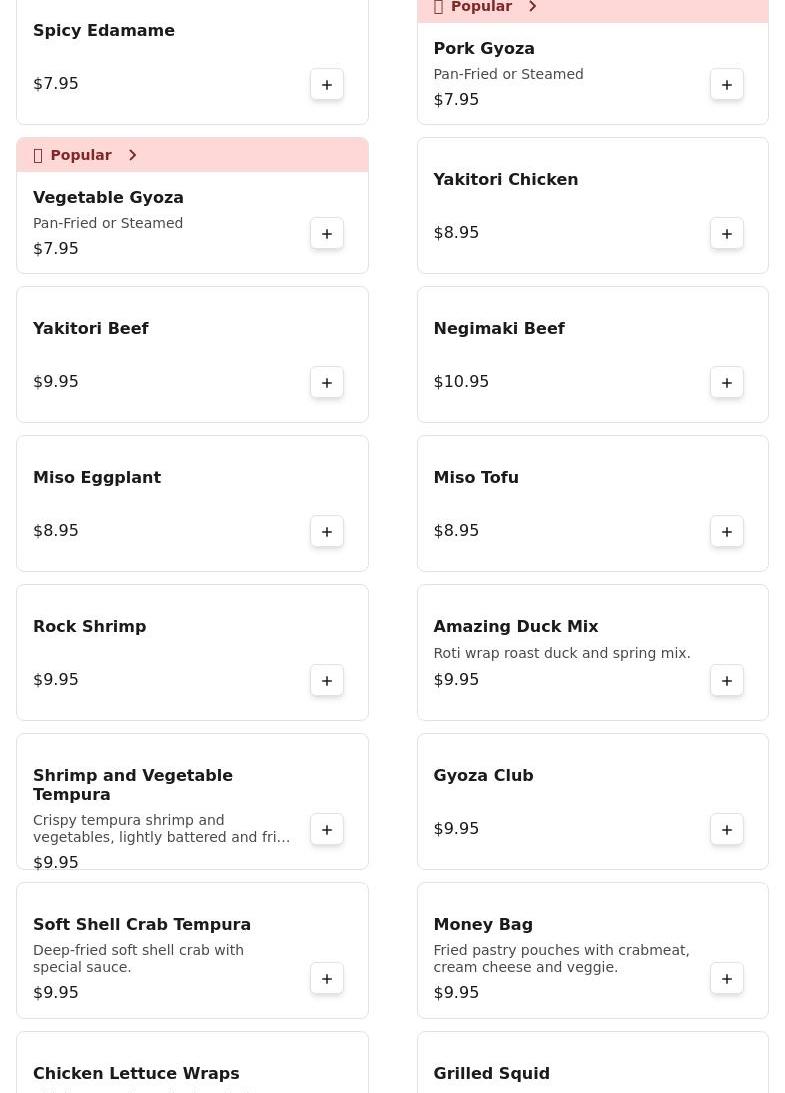The width and height of the screenshot is (785, 1093).
Task: View Amazing Duck Mix item details
Action: [x=593, y=652]
